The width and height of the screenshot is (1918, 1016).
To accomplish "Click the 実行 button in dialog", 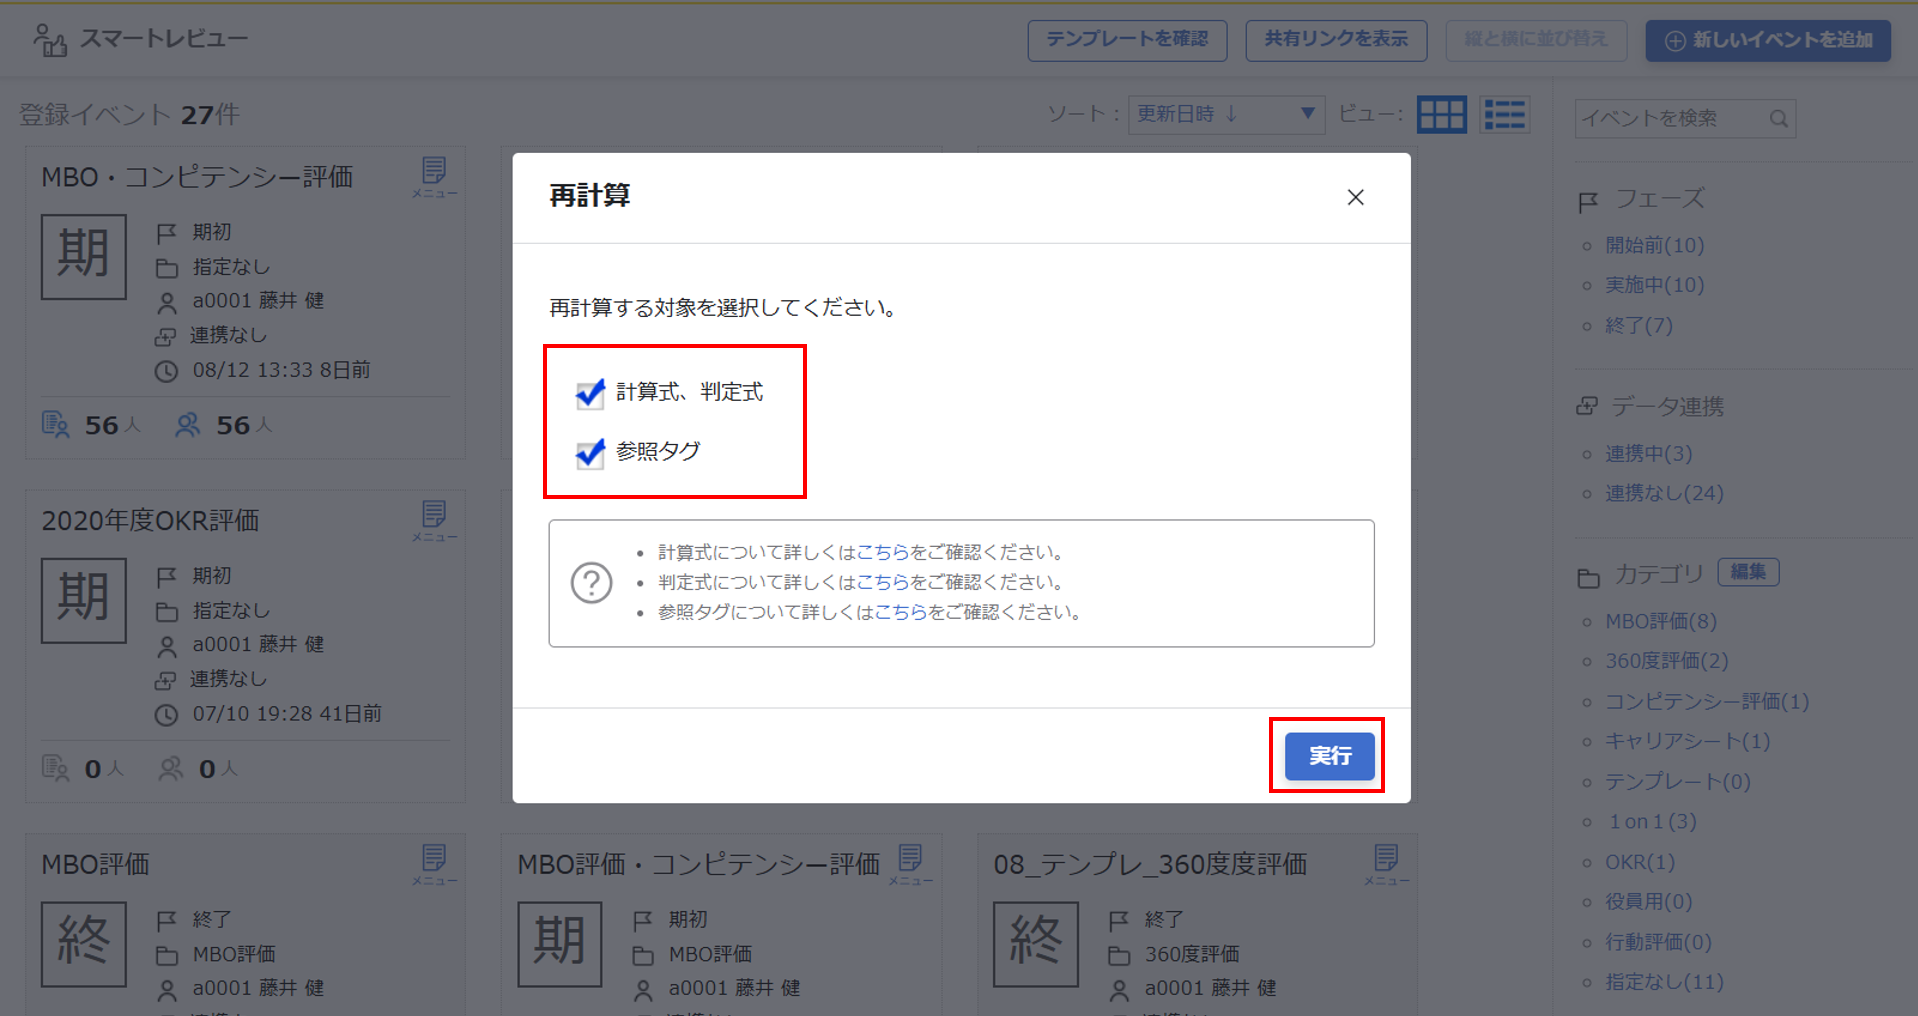I will pos(1329,756).
